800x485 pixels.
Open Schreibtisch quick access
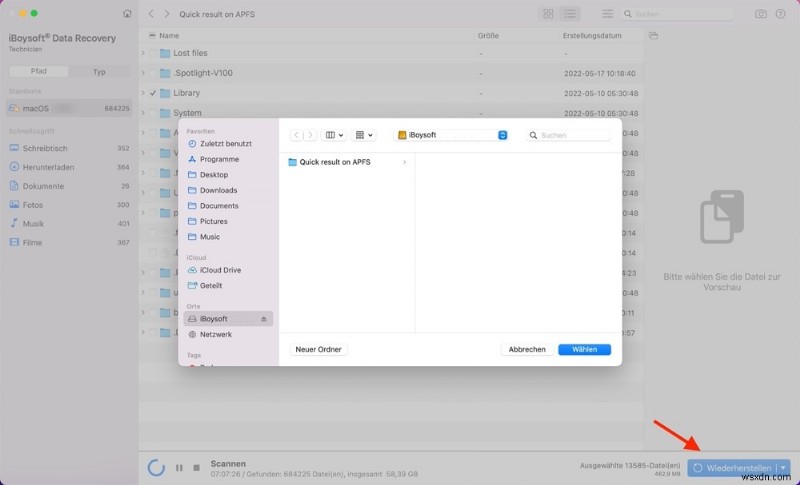tap(69, 148)
